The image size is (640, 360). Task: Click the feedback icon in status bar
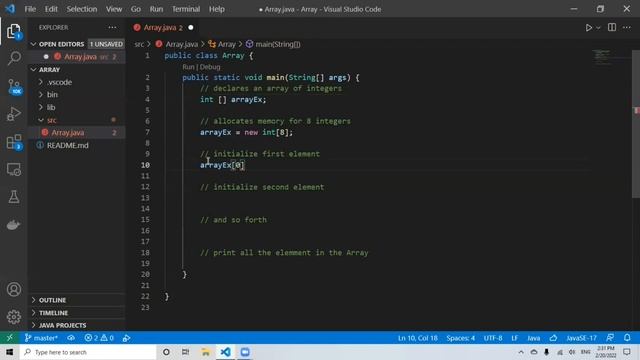[610, 338]
